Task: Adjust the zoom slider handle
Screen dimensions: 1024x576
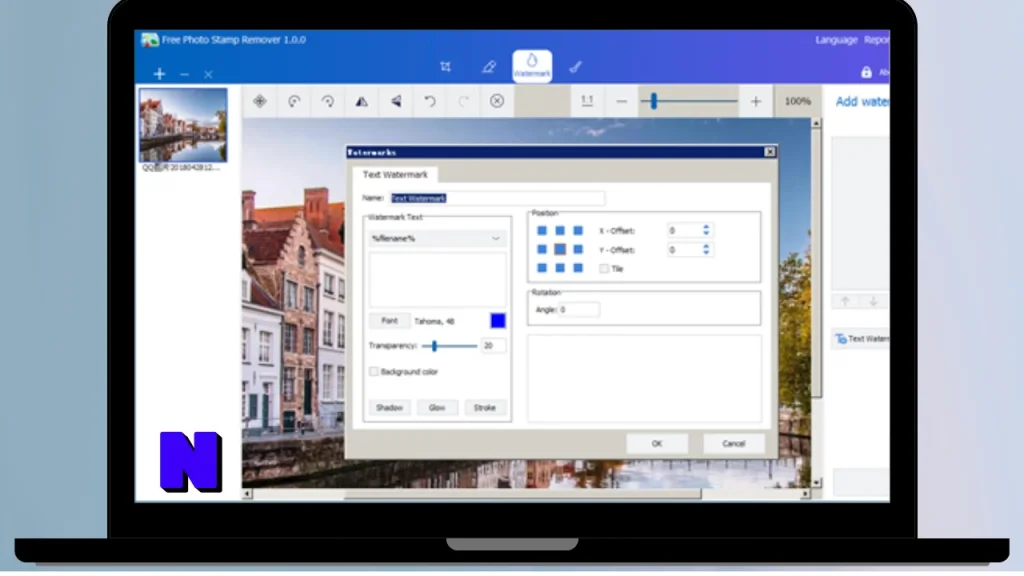Action: point(654,101)
